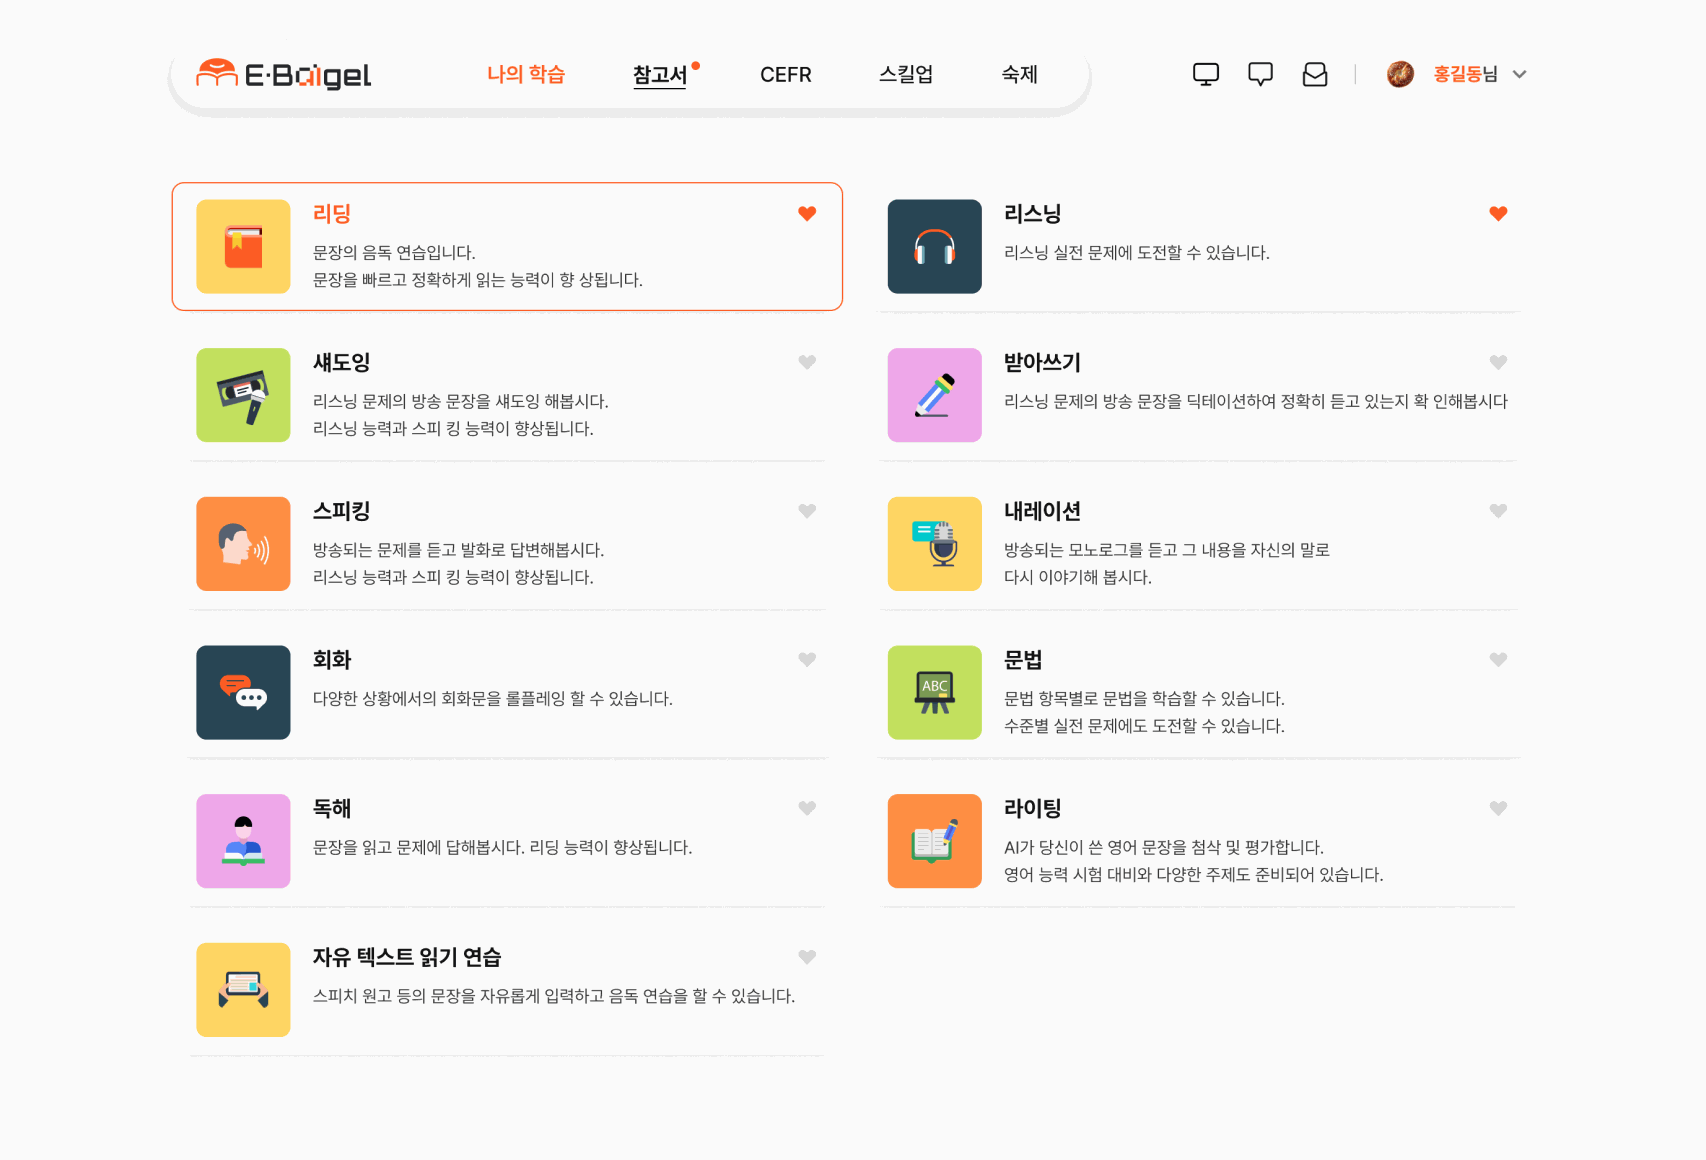The image size is (1706, 1160).
Task: Click the user profile avatar photo
Action: [x=1400, y=73]
